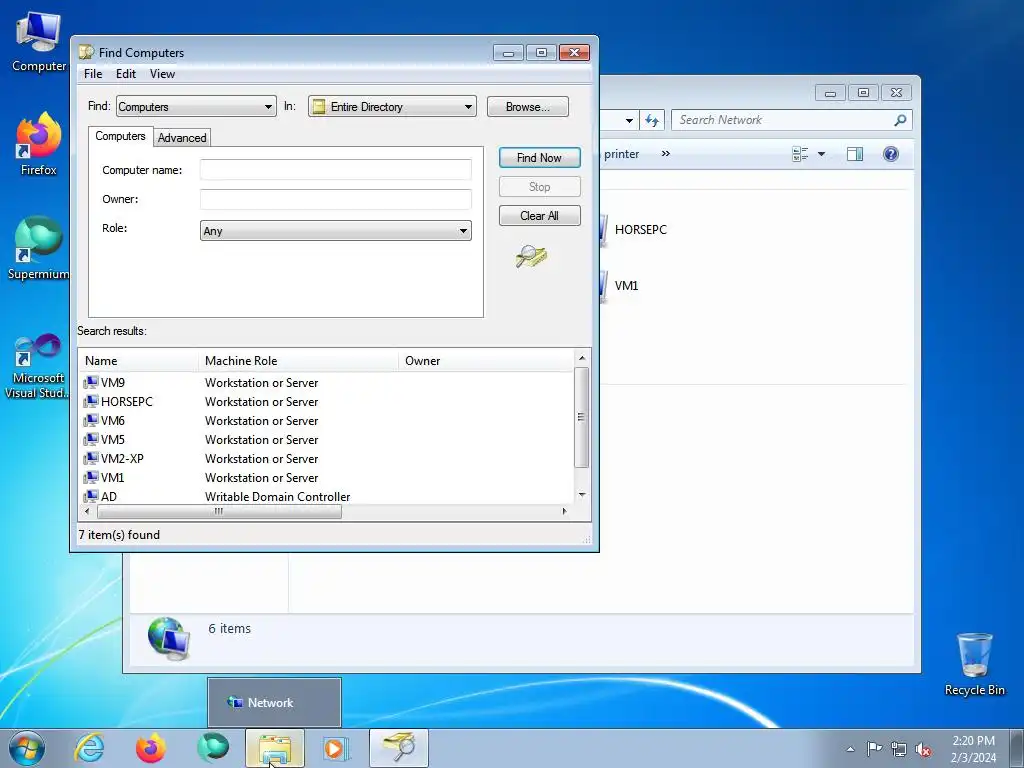
Task: Select HORSEPC in the search results
Action: [x=127, y=402]
